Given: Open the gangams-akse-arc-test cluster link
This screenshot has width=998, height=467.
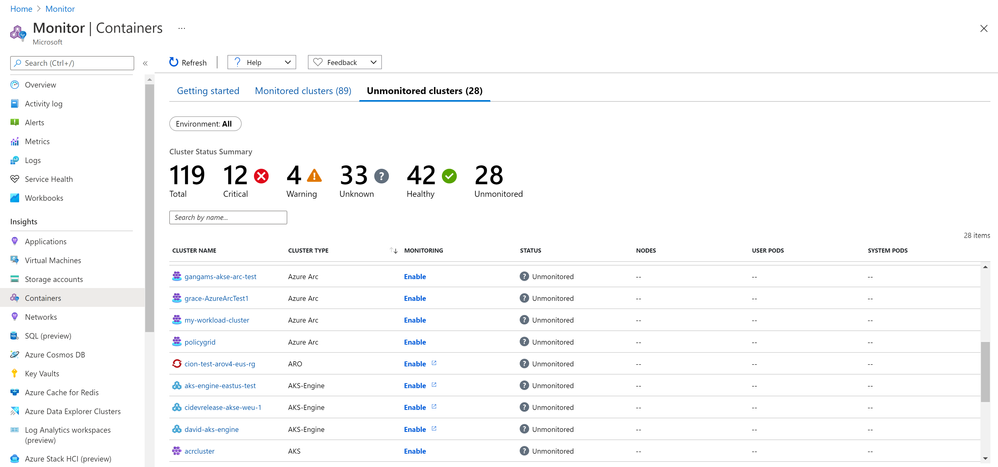Looking at the screenshot, I should 220,277.
